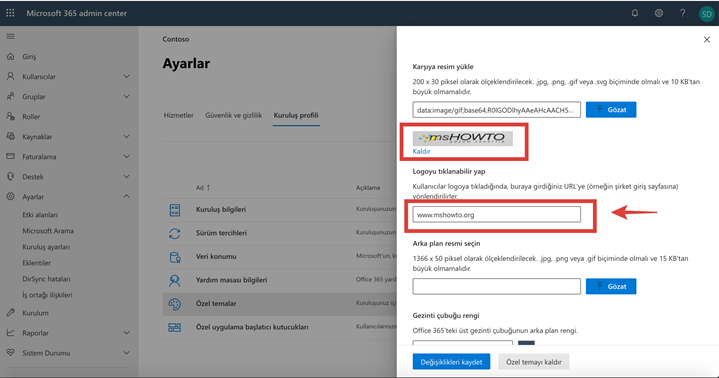The height and width of the screenshot is (378, 719).
Task: Click Özel temayı kaldır button
Action: pos(534,362)
